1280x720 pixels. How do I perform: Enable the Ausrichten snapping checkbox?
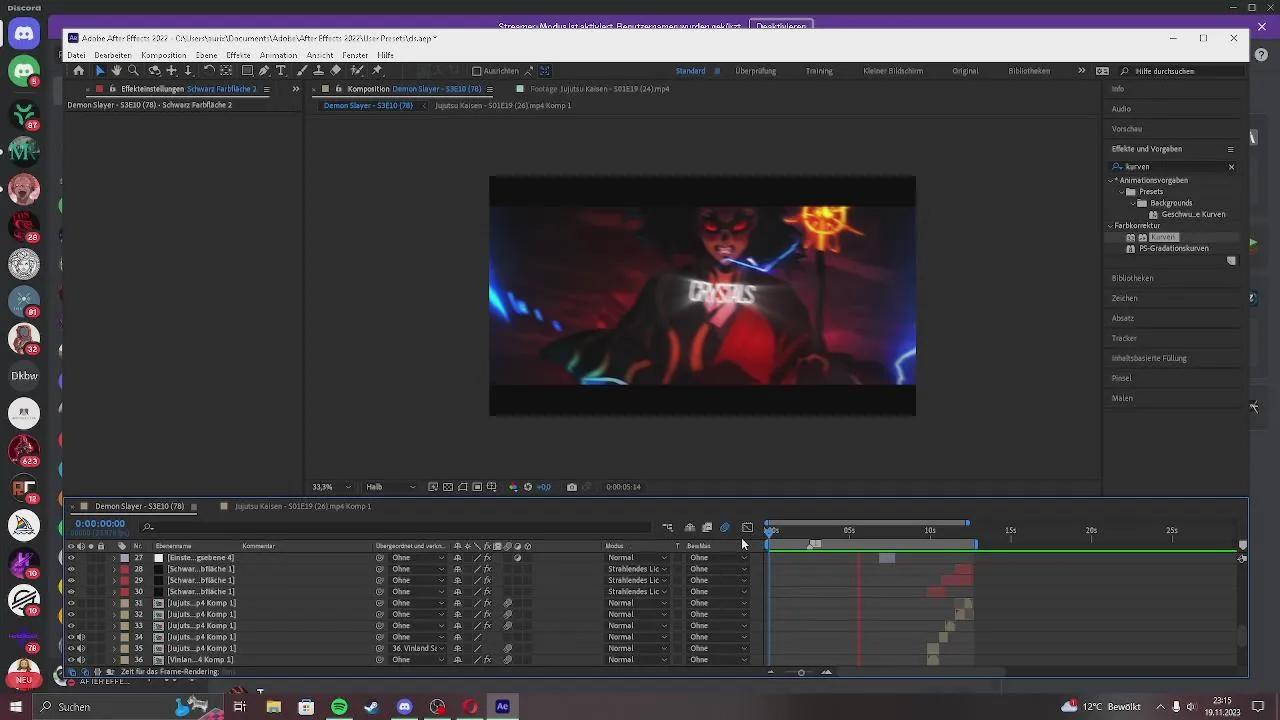click(477, 71)
